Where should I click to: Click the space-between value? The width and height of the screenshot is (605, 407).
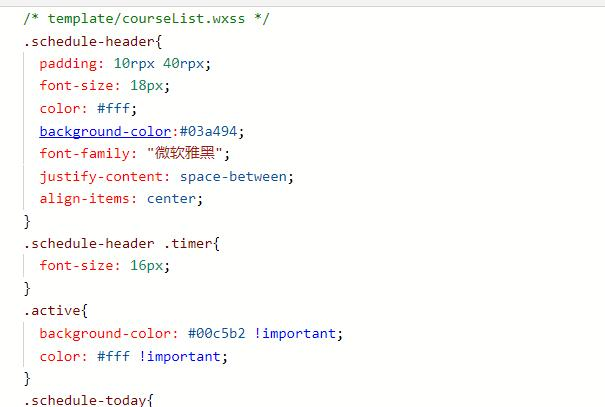pos(233,177)
